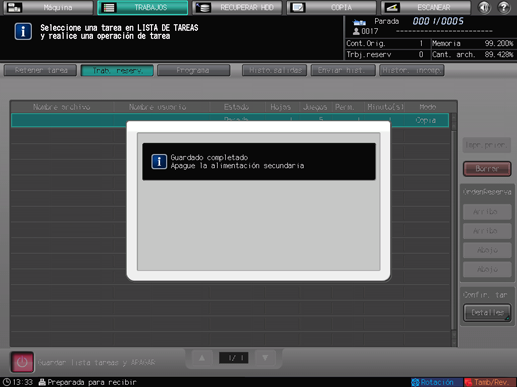The image size is (517, 387).
Task: Click the power save-and-shutdown icon
Action: click(x=22, y=362)
